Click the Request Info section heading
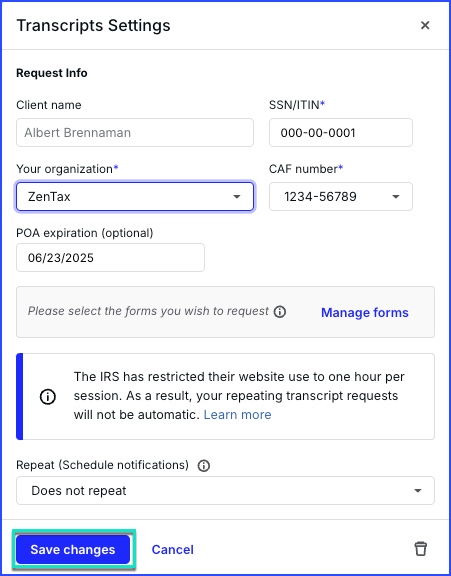 [52, 73]
